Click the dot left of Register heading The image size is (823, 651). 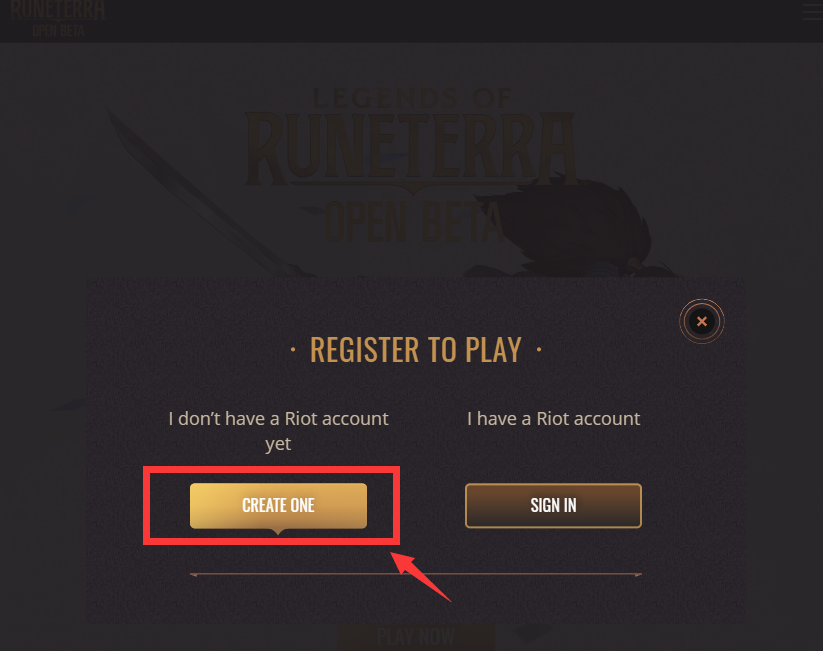point(293,350)
